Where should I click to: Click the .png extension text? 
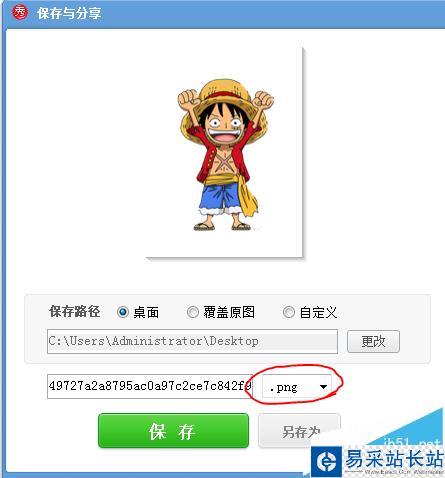[283, 387]
